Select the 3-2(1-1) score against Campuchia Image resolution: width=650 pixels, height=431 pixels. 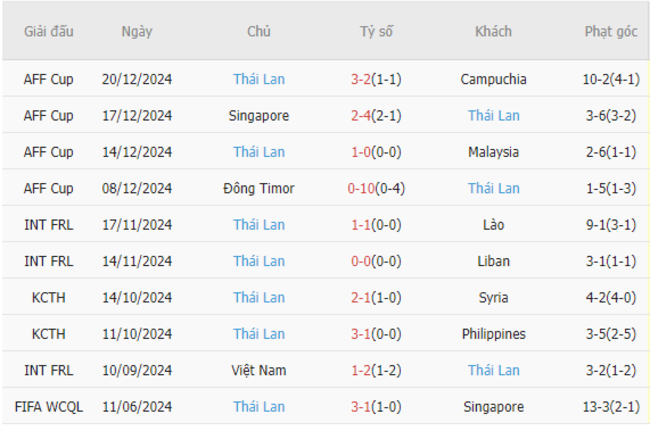tap(376, 79)
